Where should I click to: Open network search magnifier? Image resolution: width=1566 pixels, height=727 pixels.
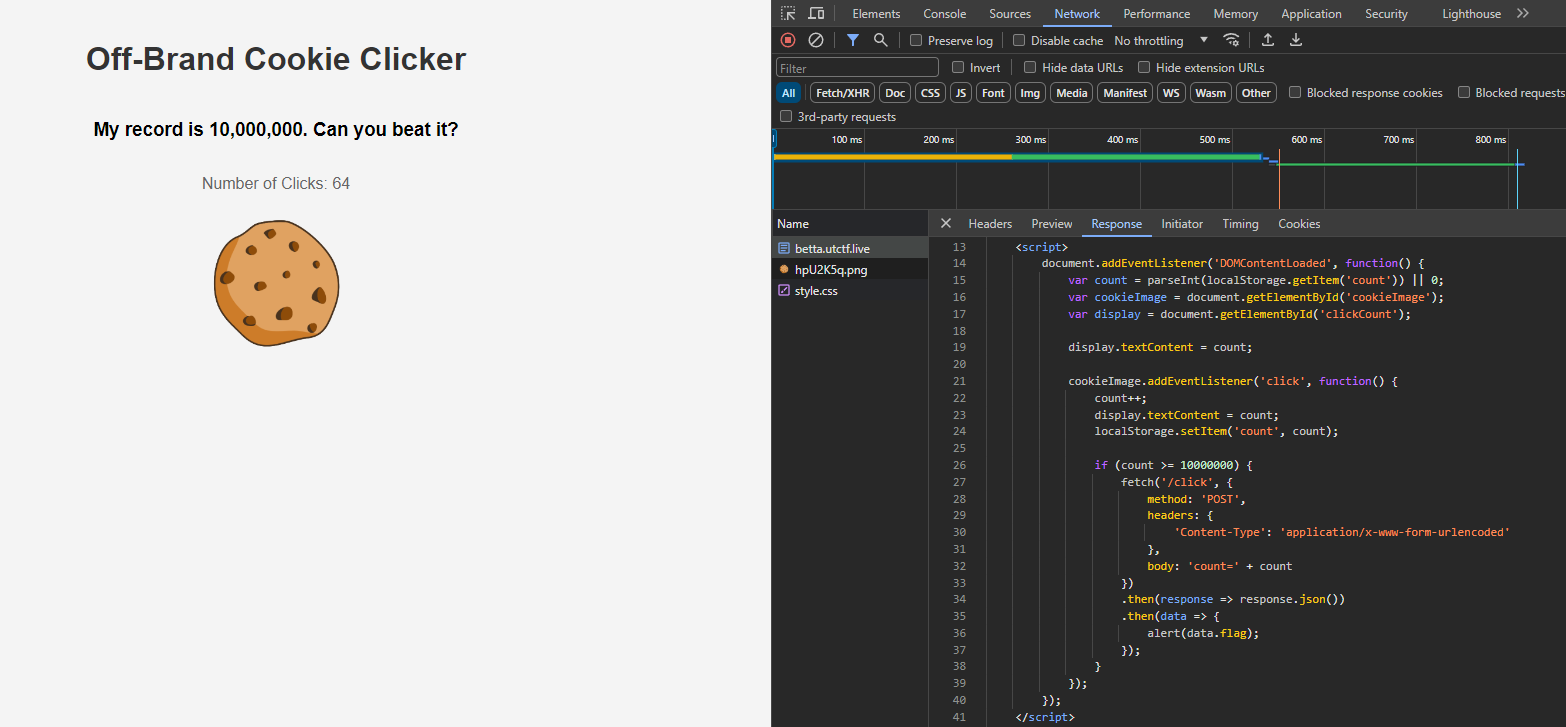[x=881, y=40]
